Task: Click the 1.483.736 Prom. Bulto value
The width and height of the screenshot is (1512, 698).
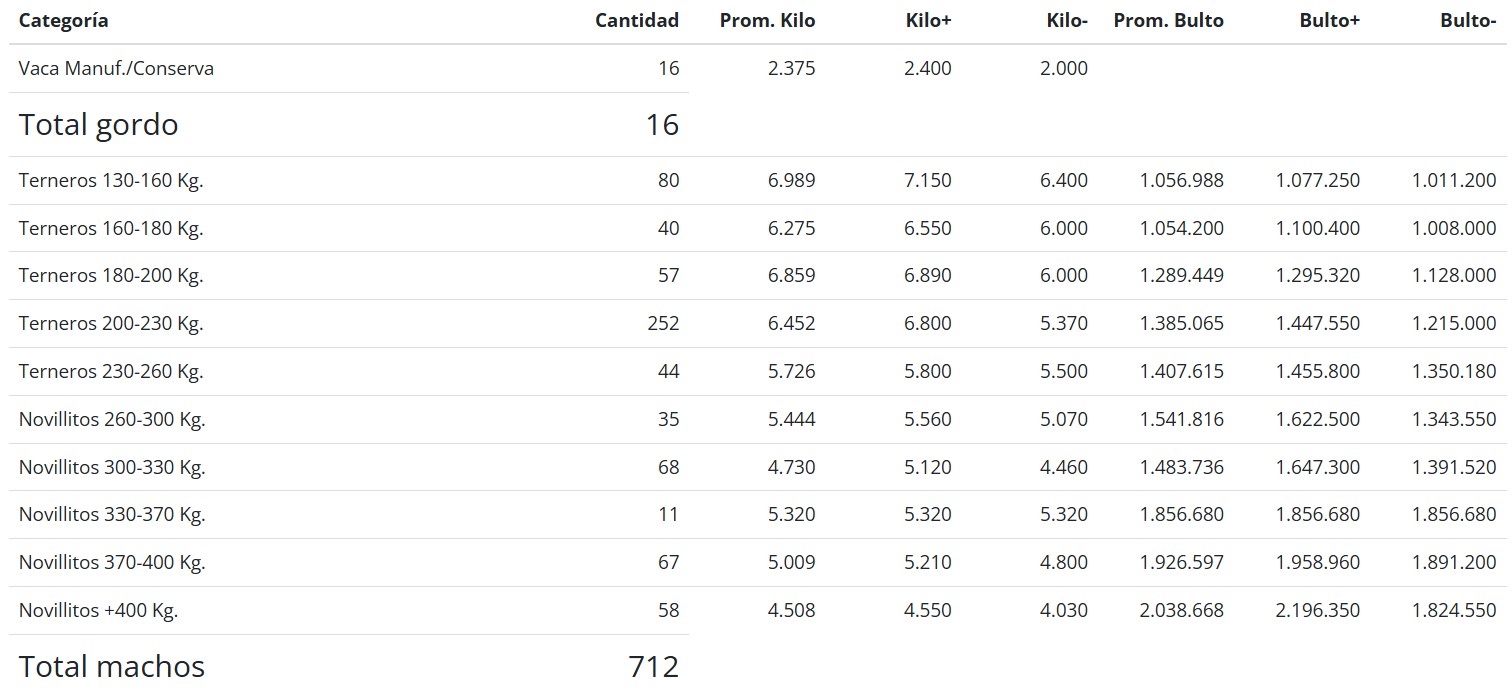Action: pyautogui.click(x=1181, y=468)
